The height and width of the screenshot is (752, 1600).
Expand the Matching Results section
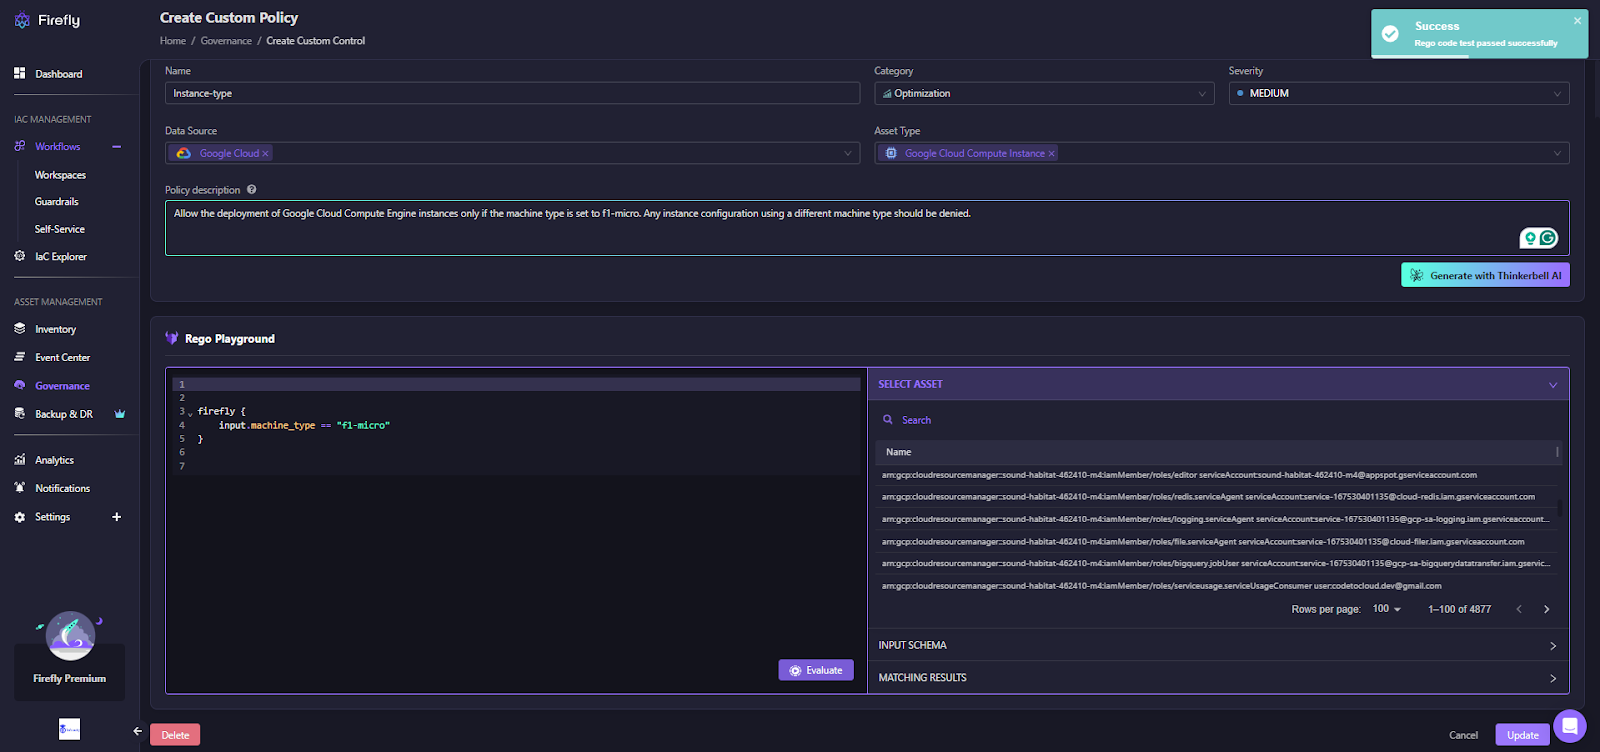[1218, 677]
